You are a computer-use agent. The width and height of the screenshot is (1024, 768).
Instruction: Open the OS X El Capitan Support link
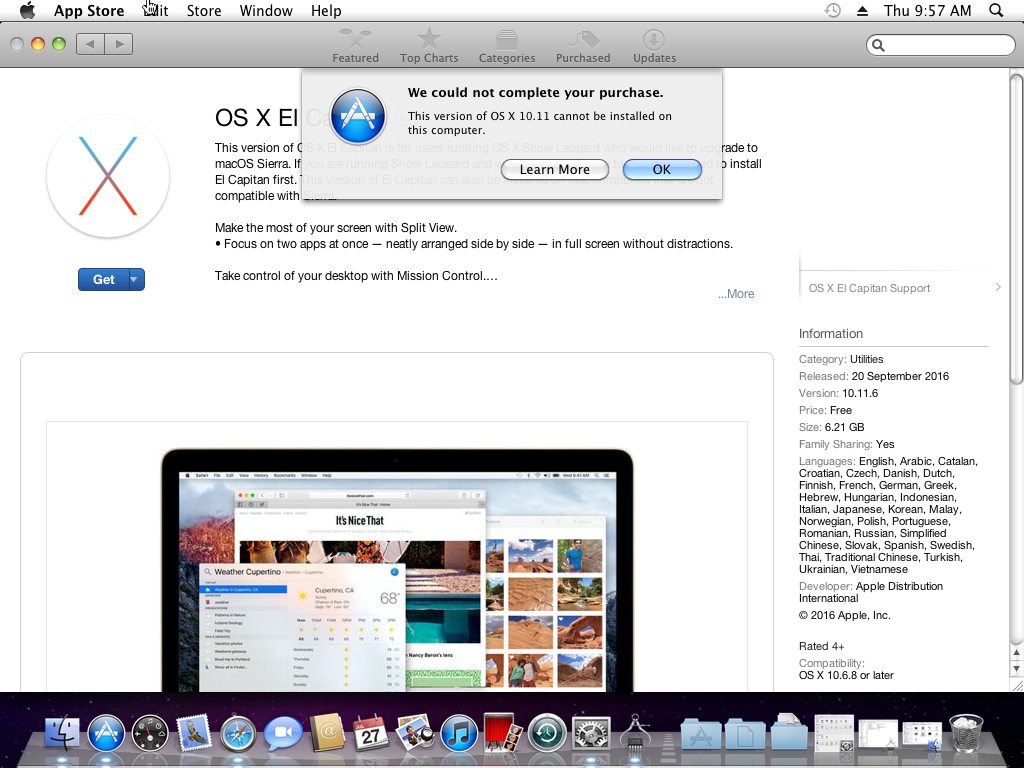[869, 288]
